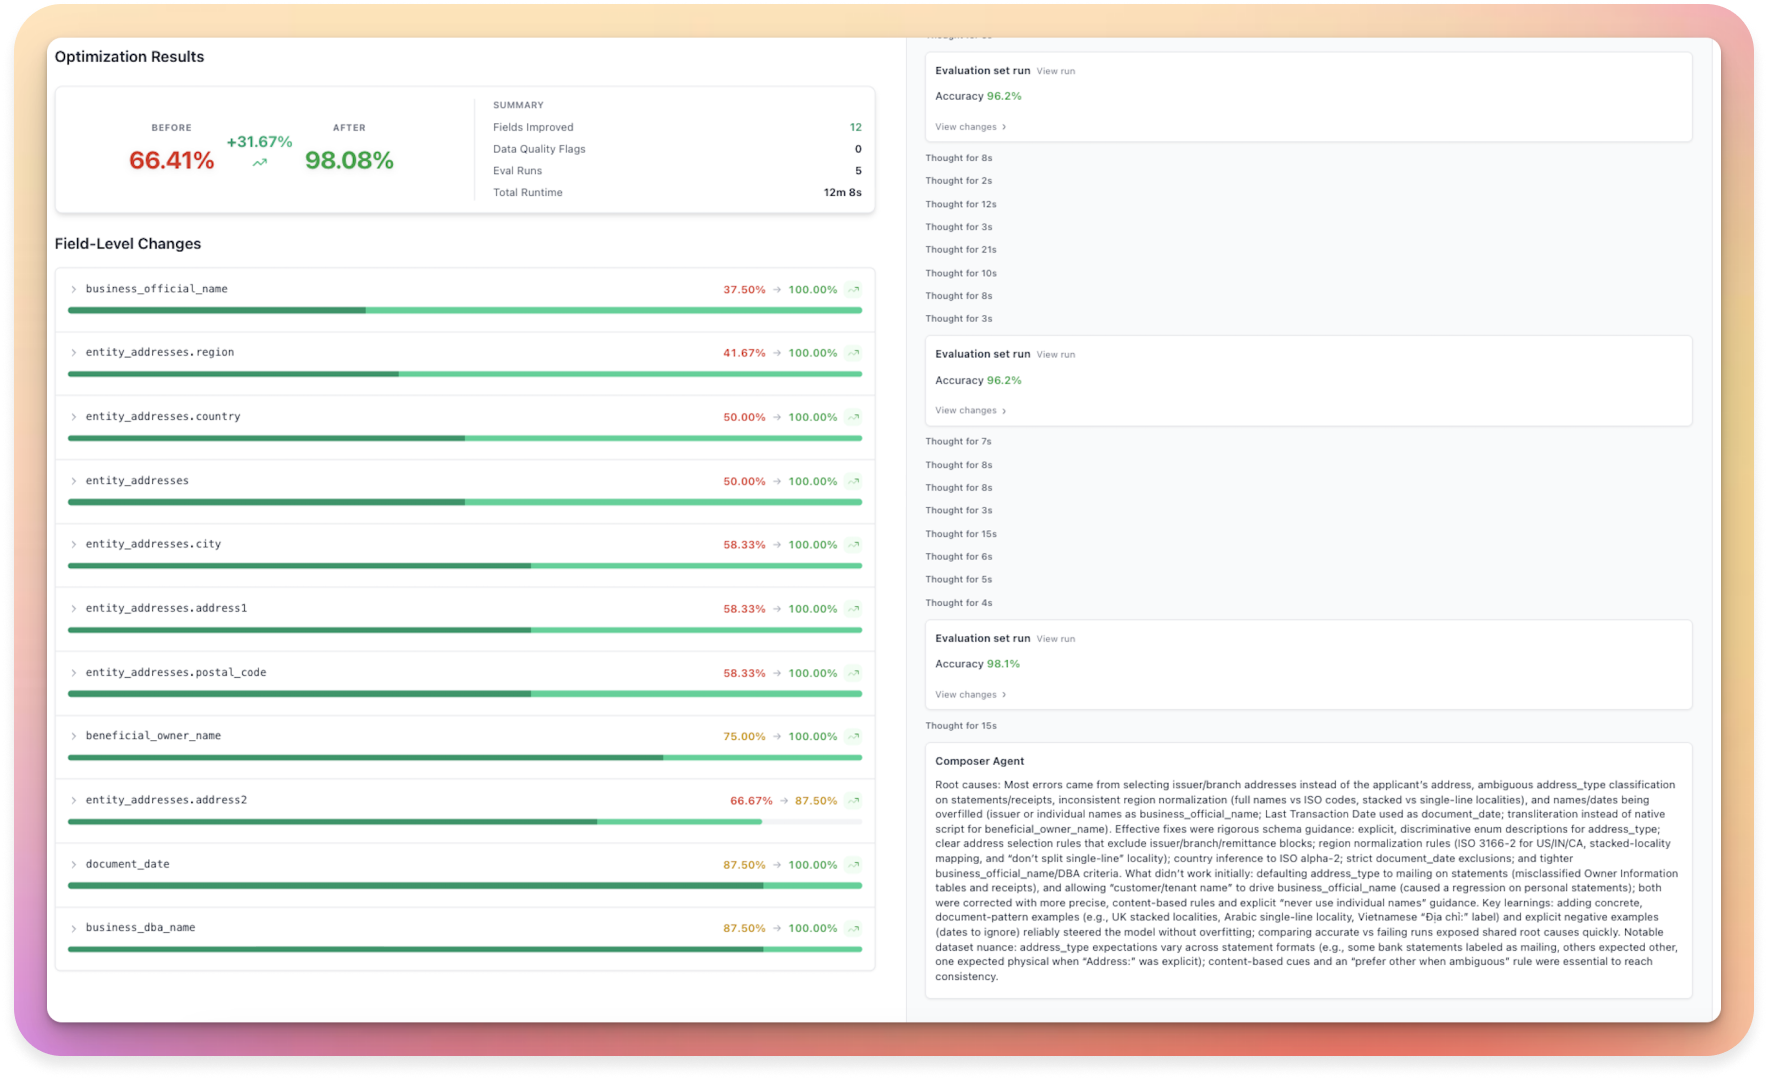
Task: Click trend icon beside entity_addresses.region percentage
Action: click(x=853, y=353)
